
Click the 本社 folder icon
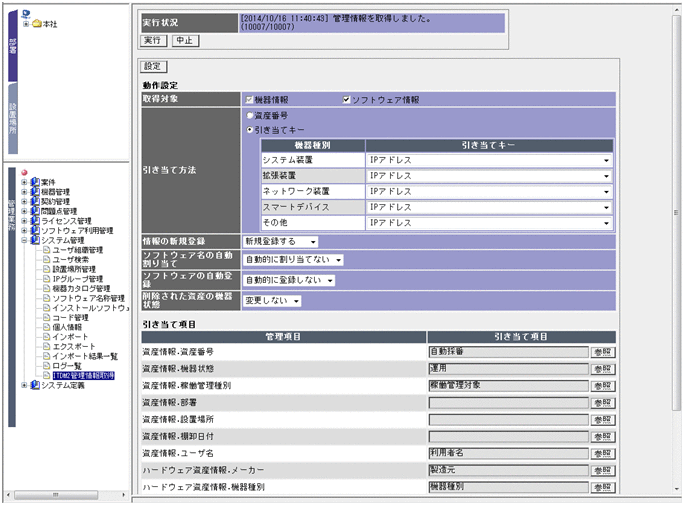coord(37,24)
